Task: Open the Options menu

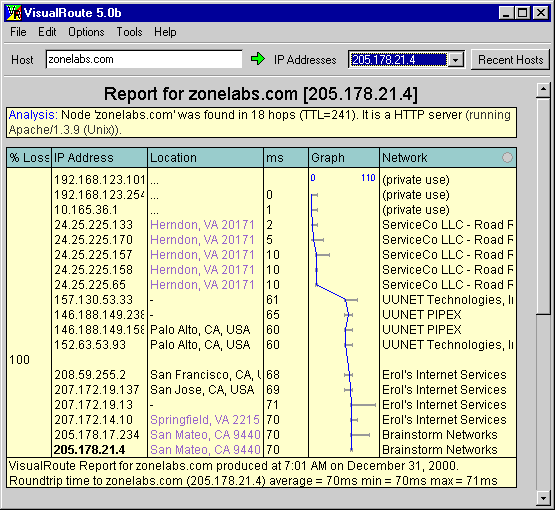Action: (x=86, y=32)
